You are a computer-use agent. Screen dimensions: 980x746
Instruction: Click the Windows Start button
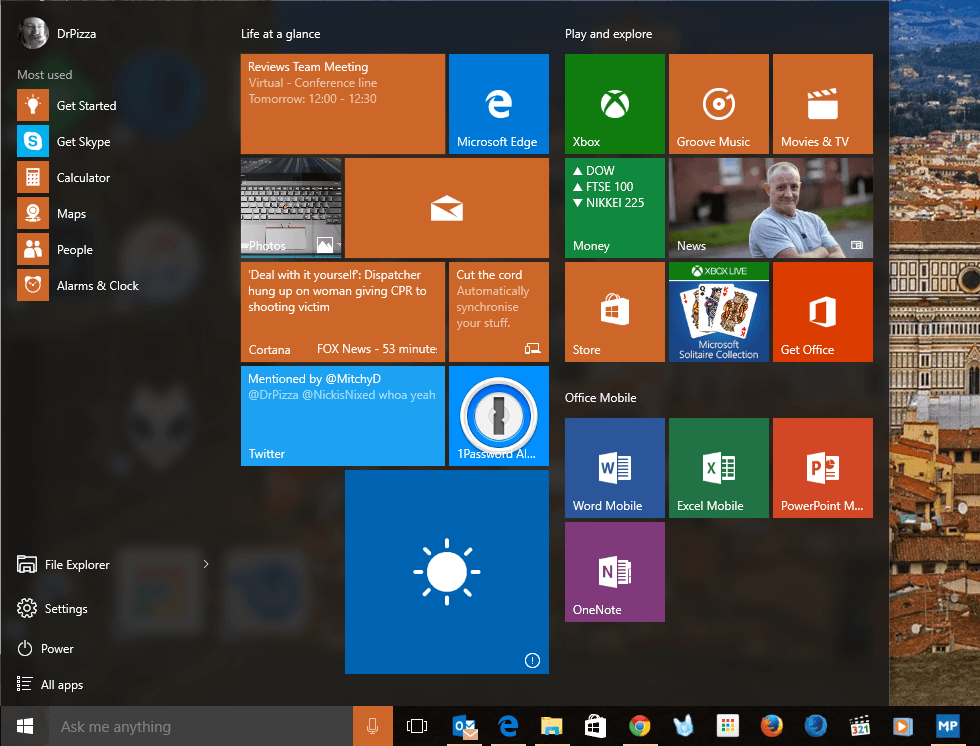[x=25, y=726]
